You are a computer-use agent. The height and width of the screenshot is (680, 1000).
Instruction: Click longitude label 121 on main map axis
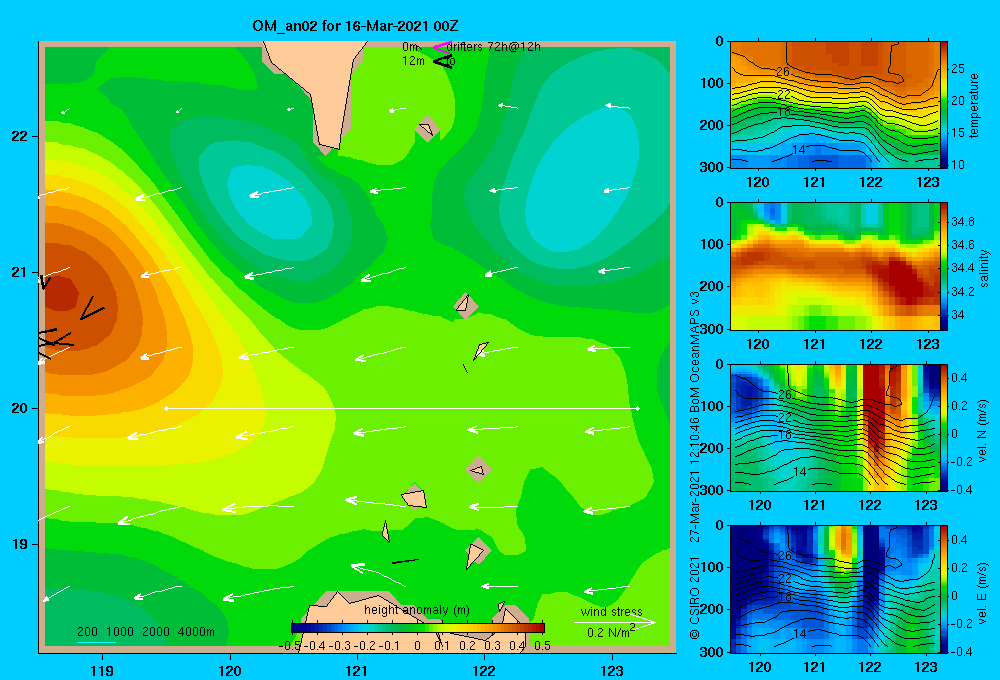(357, 670)
